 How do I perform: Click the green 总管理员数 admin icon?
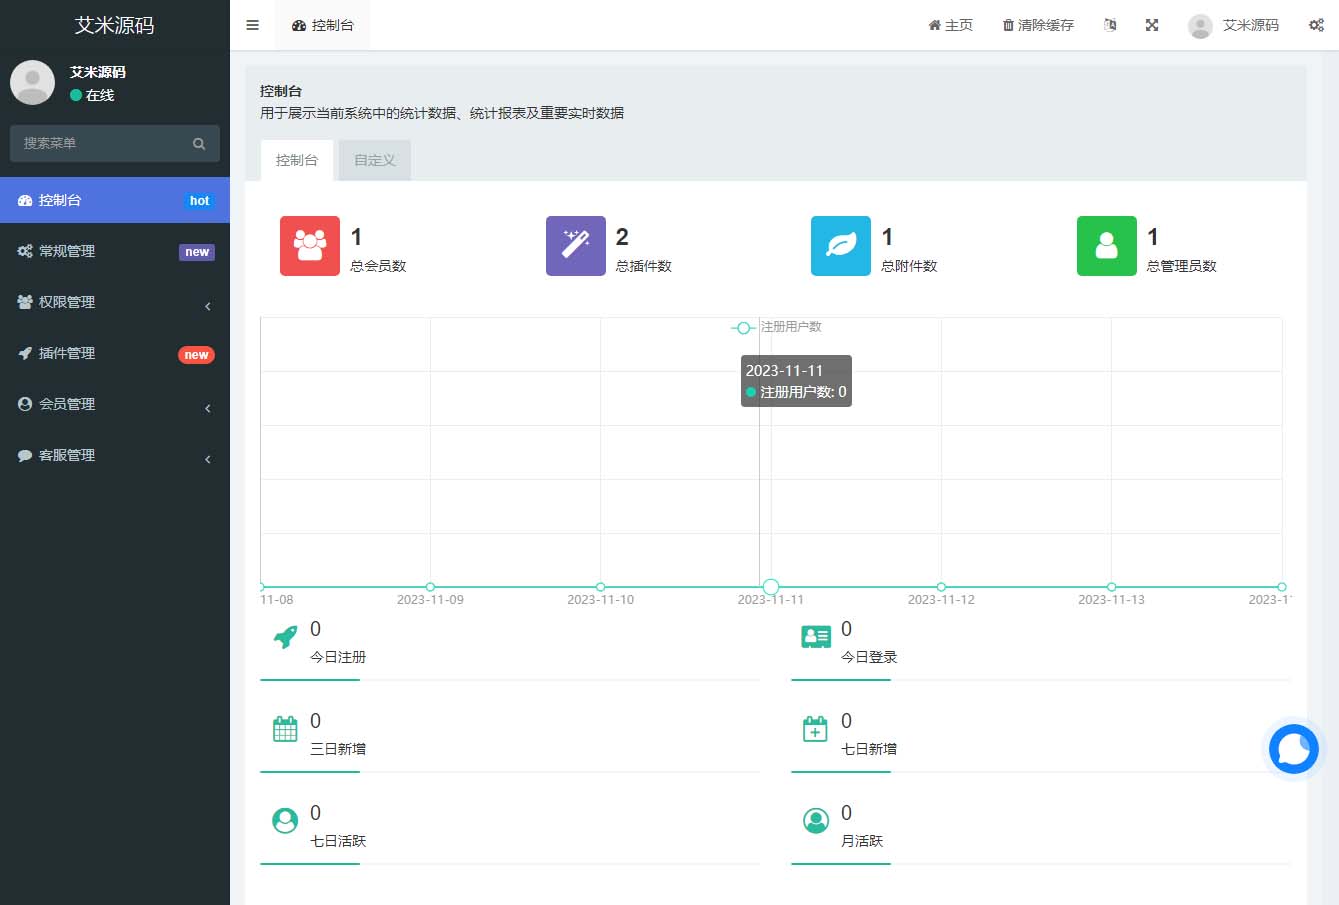[x=1106, y=245]
